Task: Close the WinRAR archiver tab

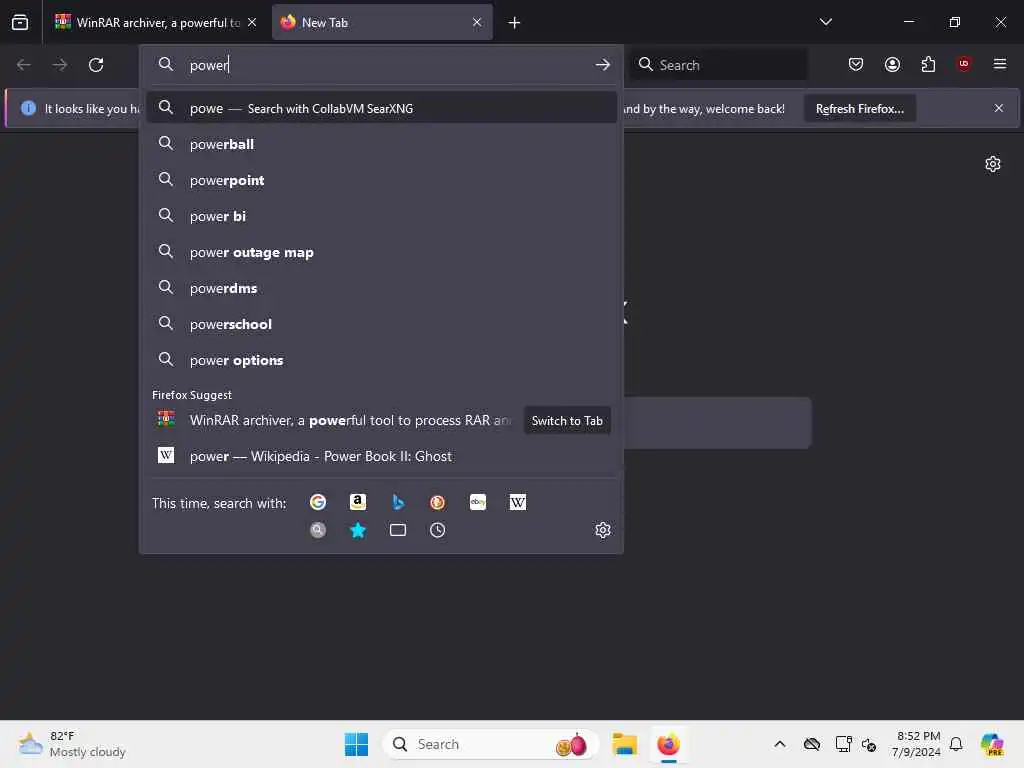Action: point(252,22)
